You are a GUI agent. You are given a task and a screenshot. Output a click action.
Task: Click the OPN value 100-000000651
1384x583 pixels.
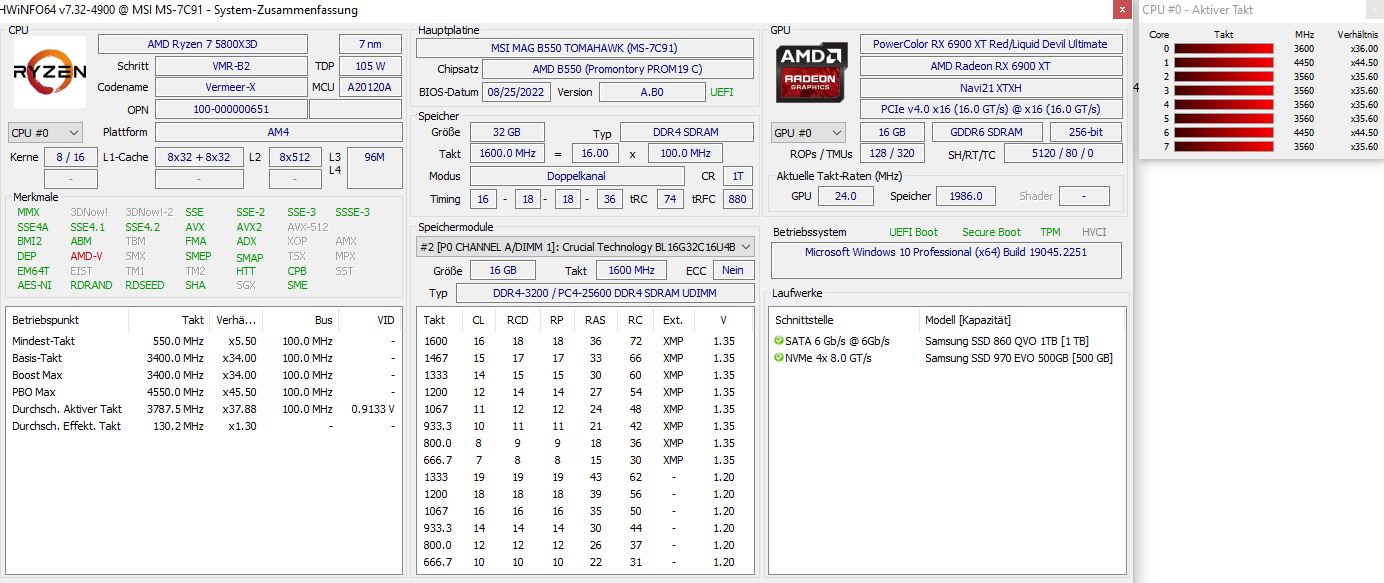click(x=231, y=109)
